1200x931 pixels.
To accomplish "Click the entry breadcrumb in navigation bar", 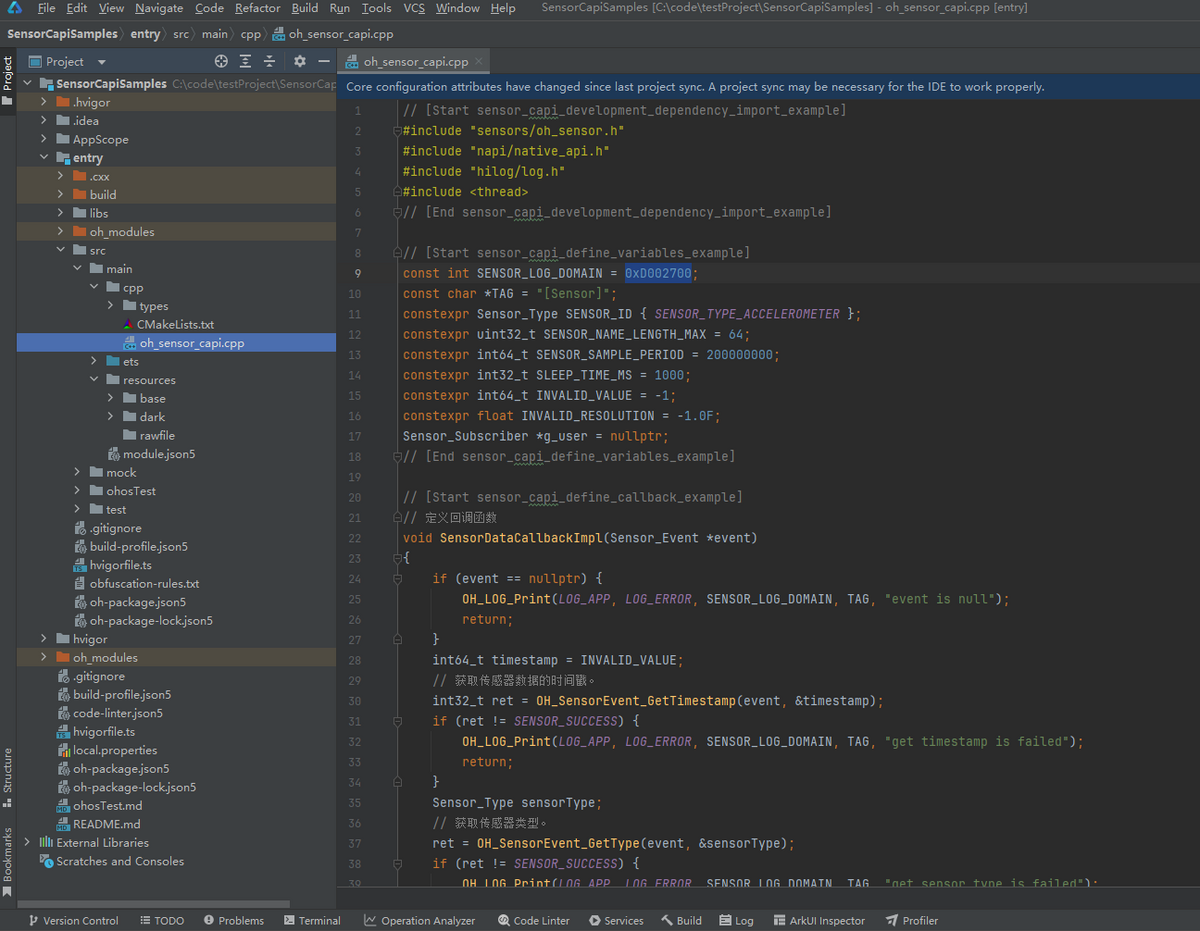I will (145, 34).
